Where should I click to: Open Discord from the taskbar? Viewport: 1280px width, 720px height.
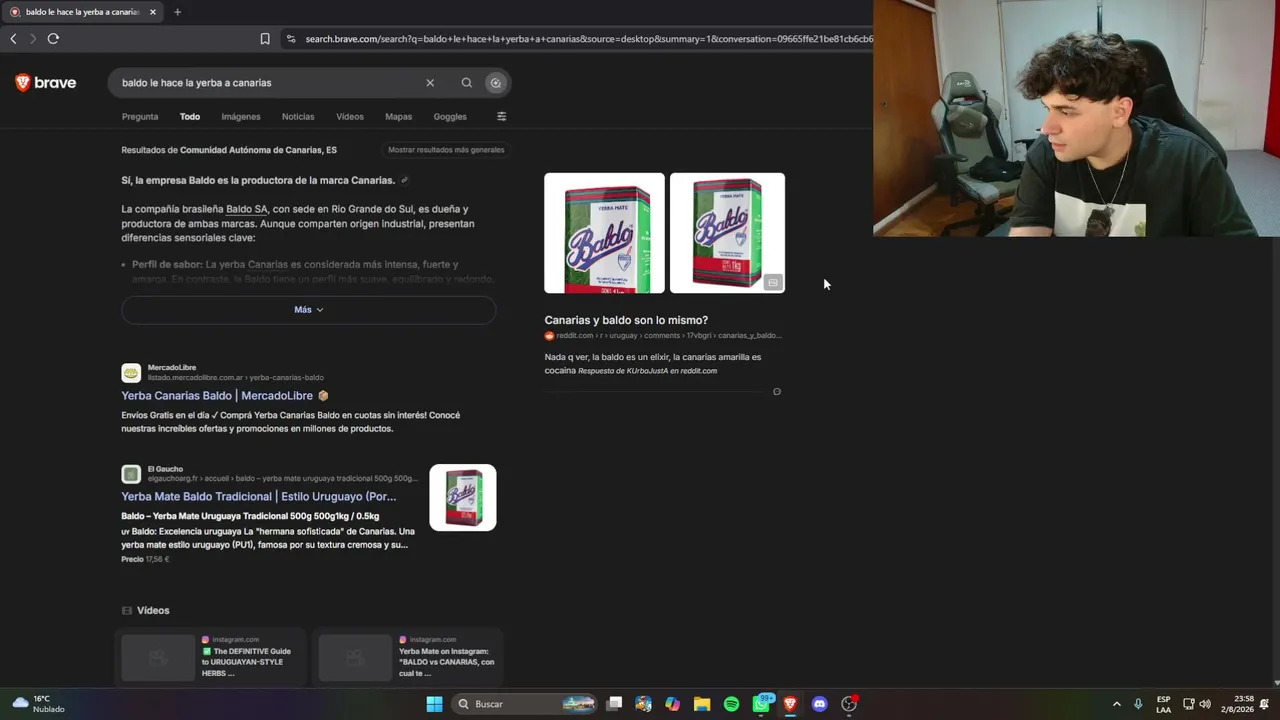(820, 704)
